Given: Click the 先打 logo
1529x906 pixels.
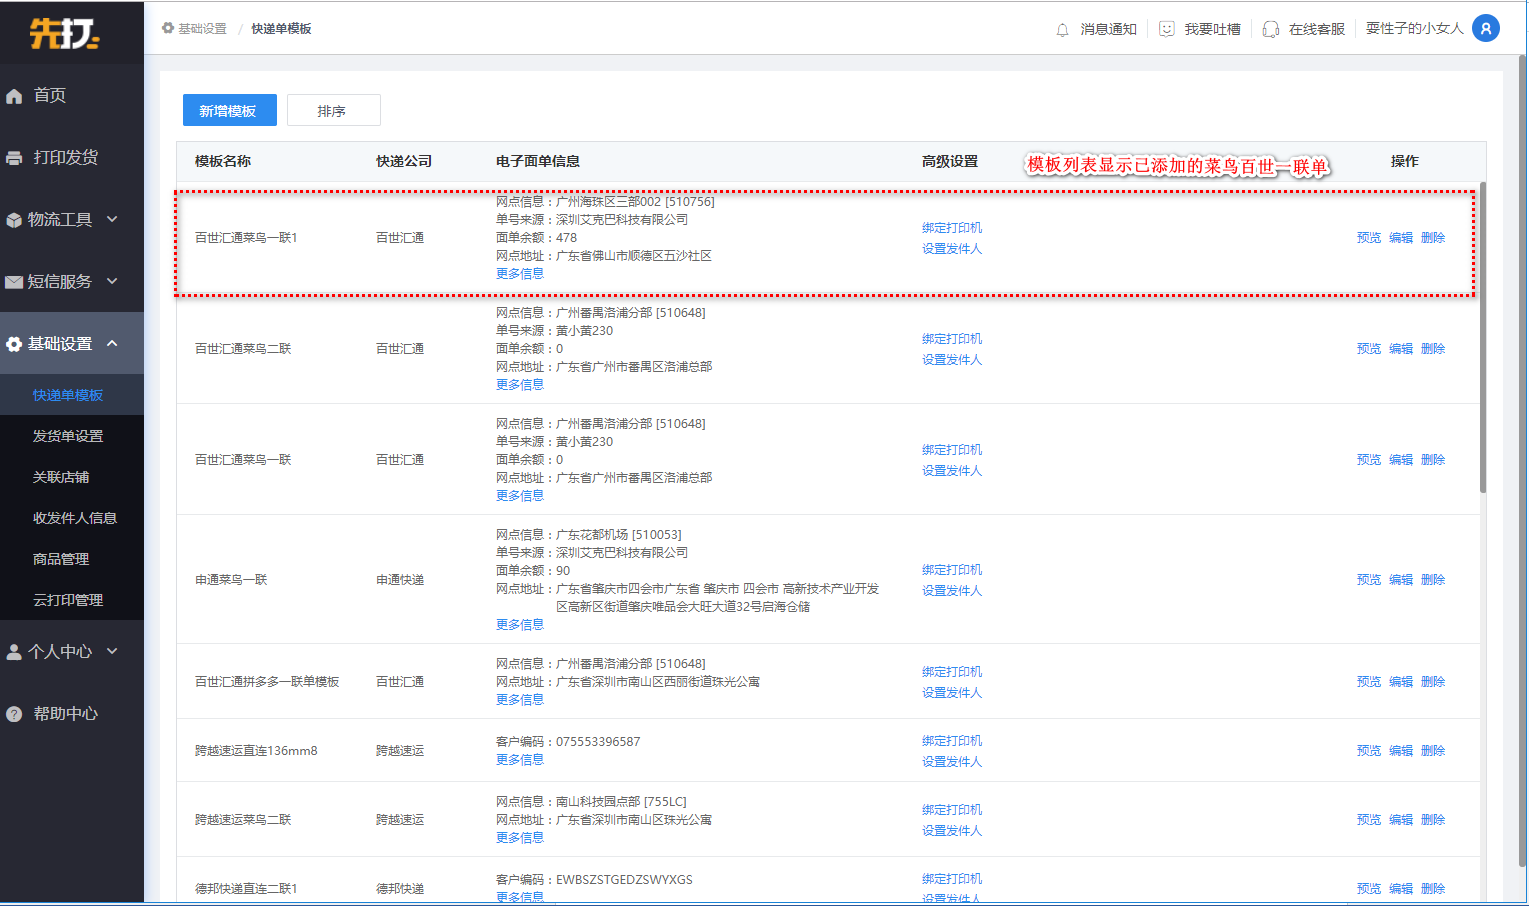Looking at the screenshot, I should click(x=65, y=33).
